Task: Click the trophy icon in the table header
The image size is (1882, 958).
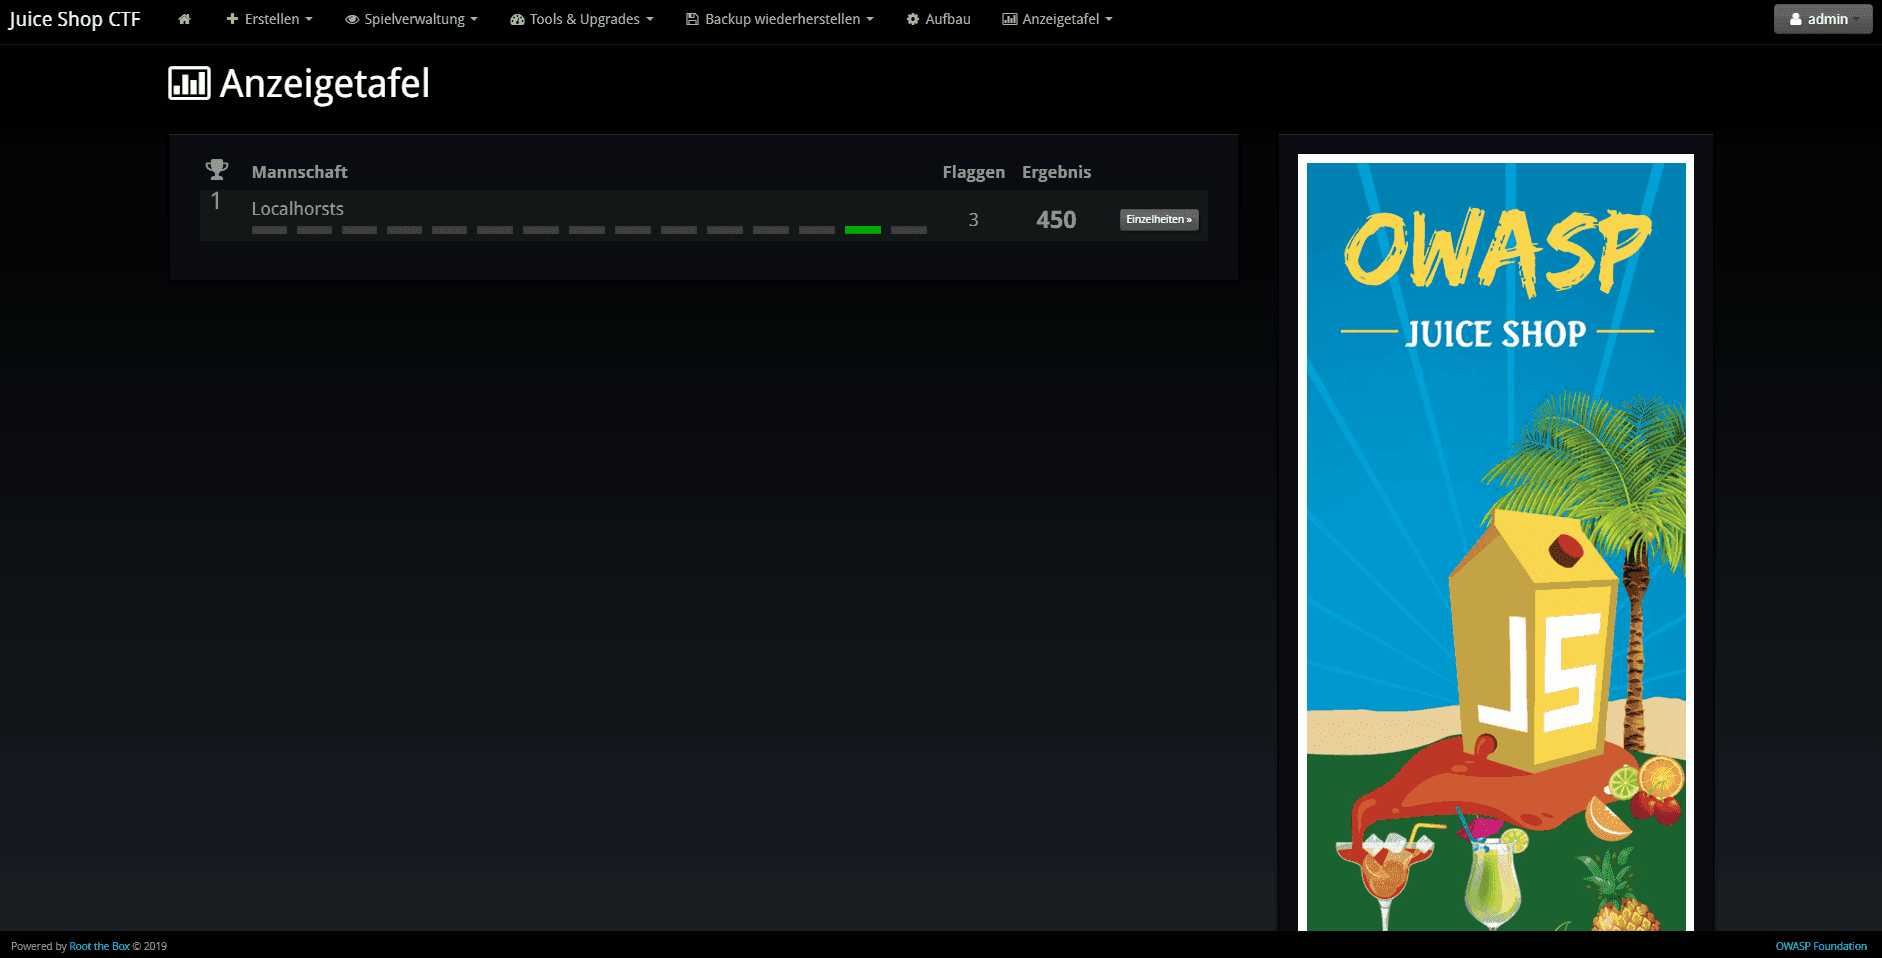Action: [x=217, y=170]
